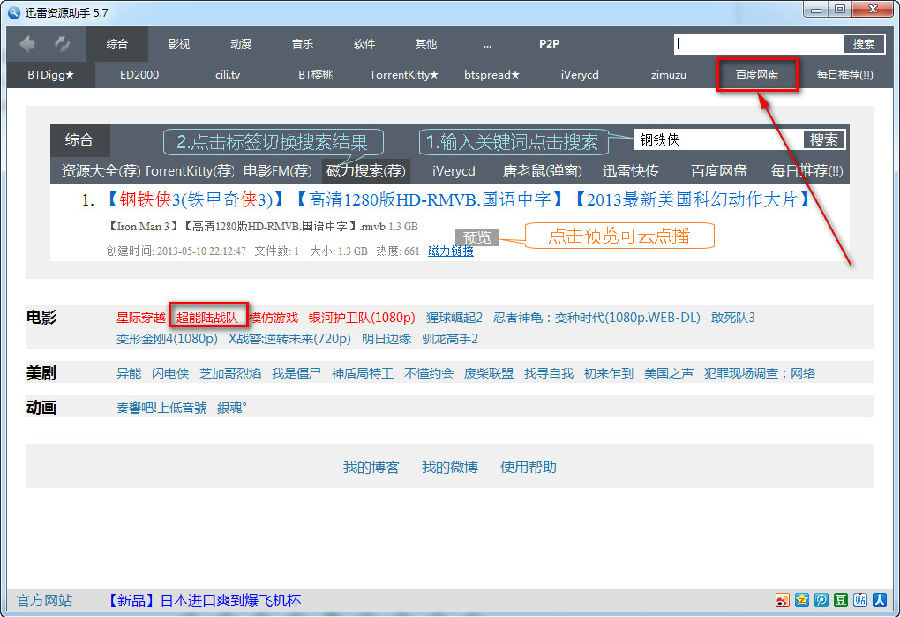900x617 pixels.
Task: Go back with the left arrow icon
Action: 26,44
